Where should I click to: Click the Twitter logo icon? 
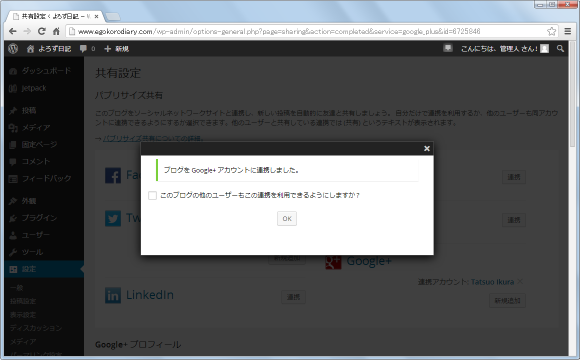point(113,218)
